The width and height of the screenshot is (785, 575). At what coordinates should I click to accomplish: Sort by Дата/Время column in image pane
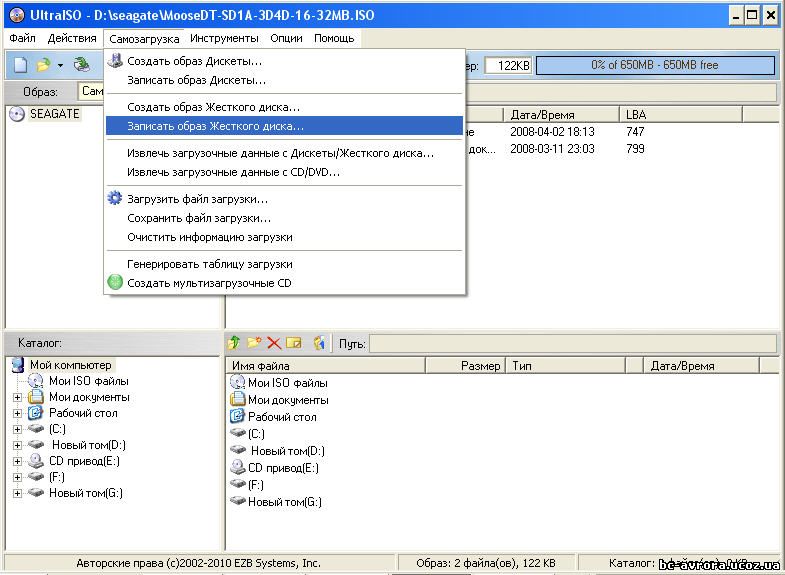click(x=561, y=115)
